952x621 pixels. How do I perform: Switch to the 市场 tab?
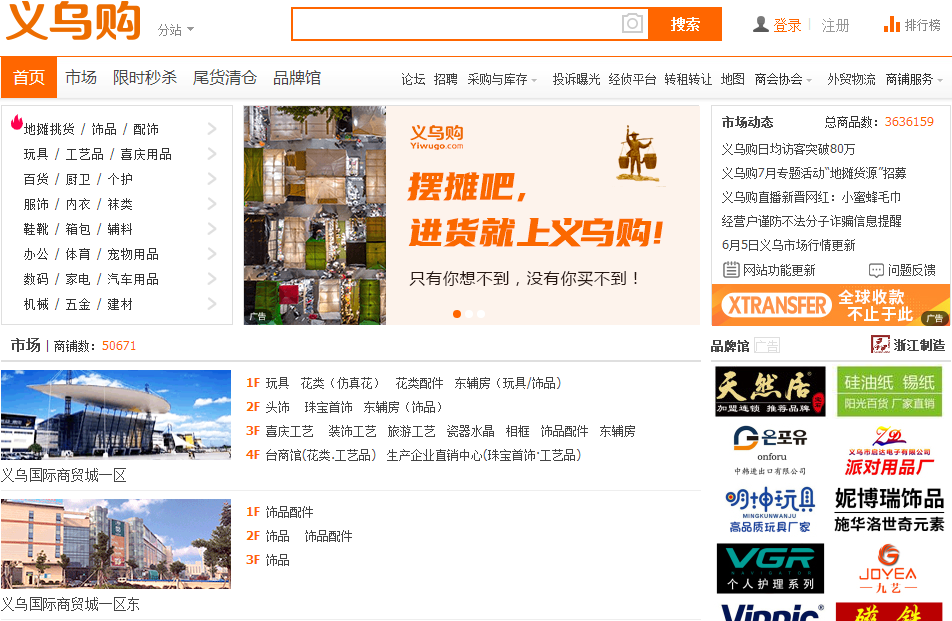click(81, 78)
